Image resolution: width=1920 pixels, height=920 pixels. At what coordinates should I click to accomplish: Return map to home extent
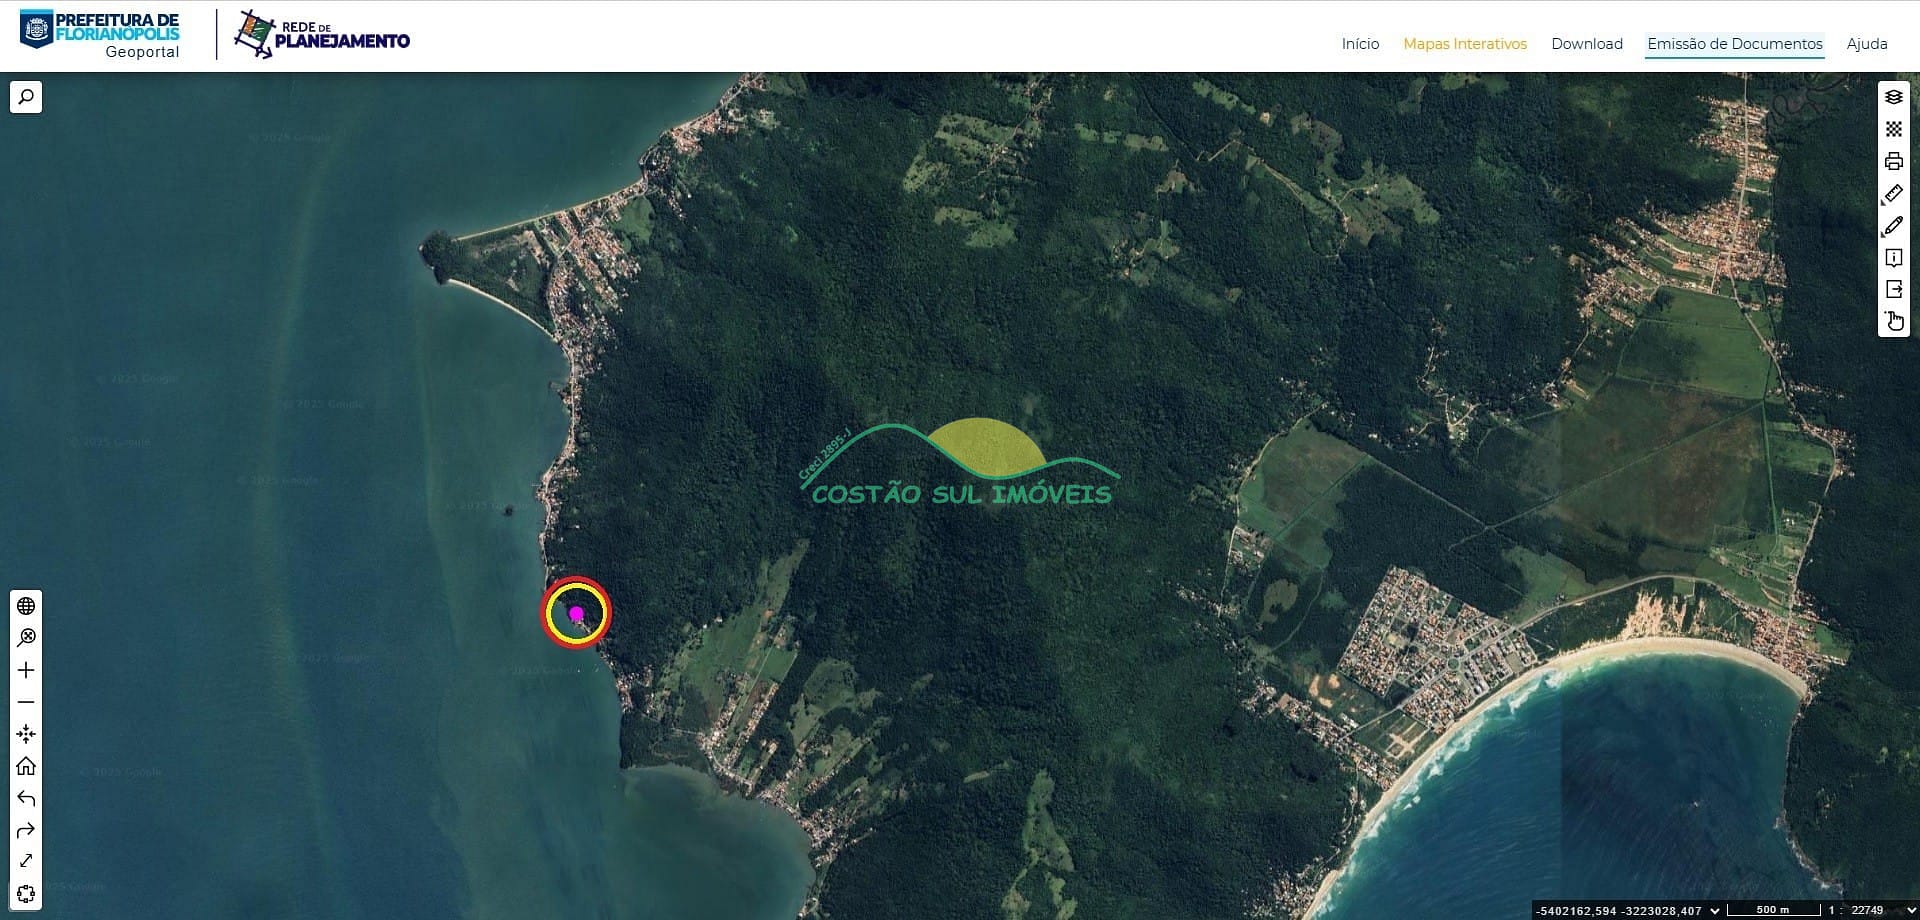click(x=26, y=766)
